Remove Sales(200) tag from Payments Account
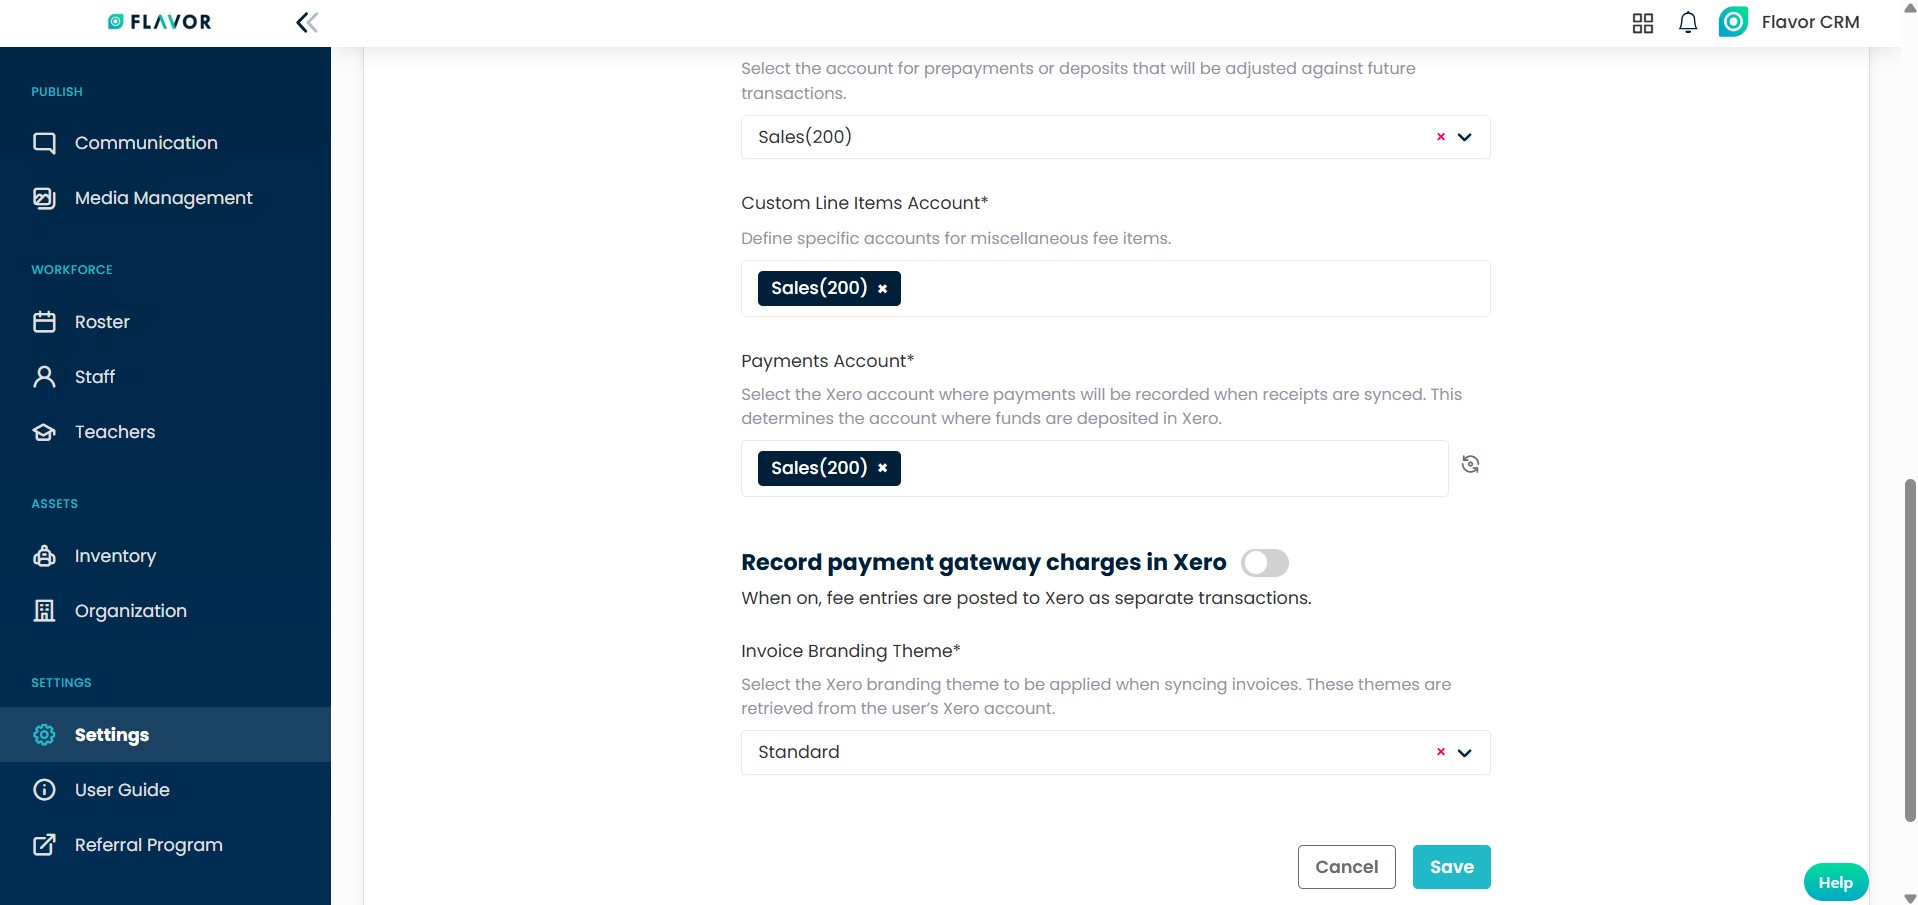 coord(883,468)
